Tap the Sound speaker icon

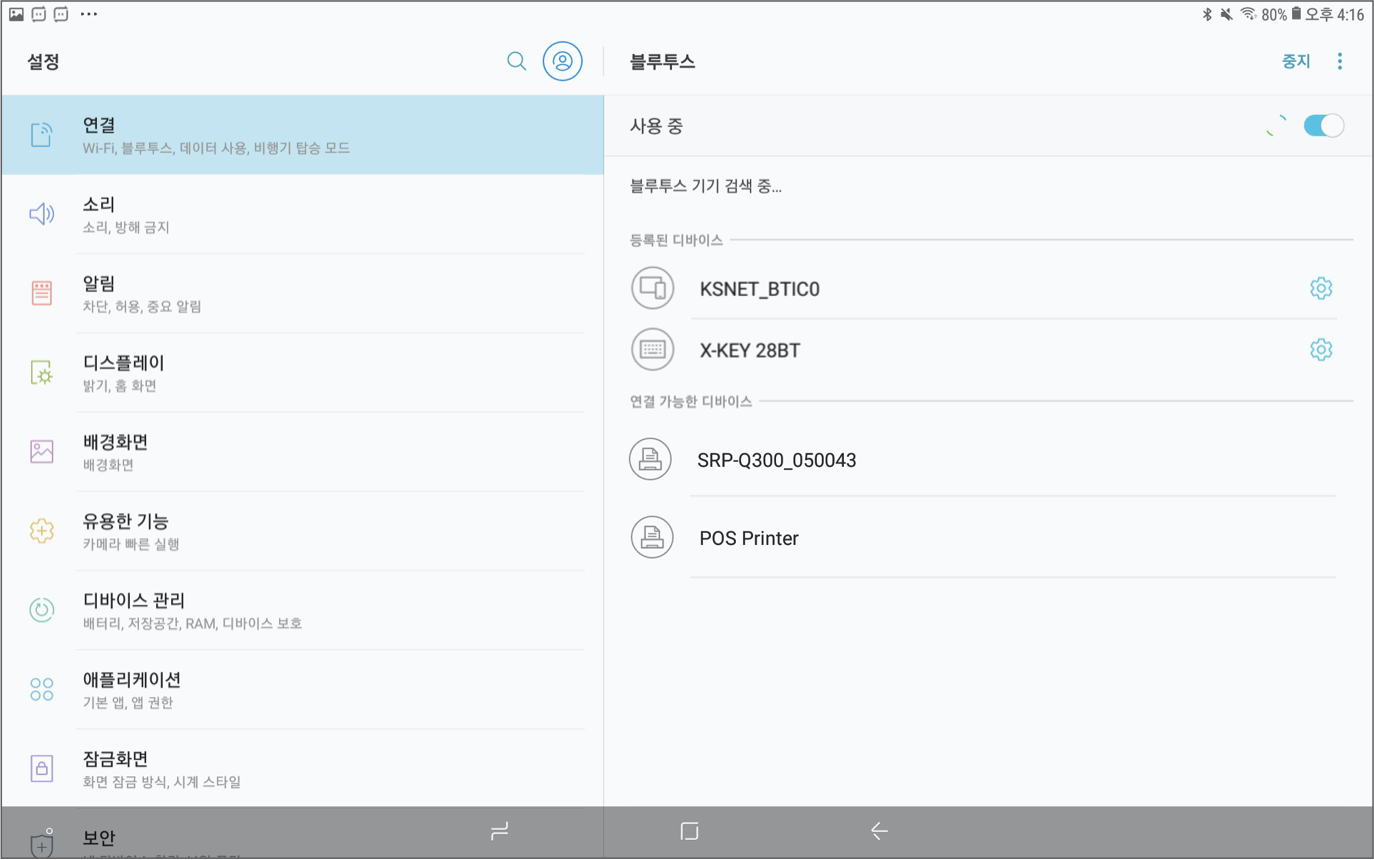41,214
